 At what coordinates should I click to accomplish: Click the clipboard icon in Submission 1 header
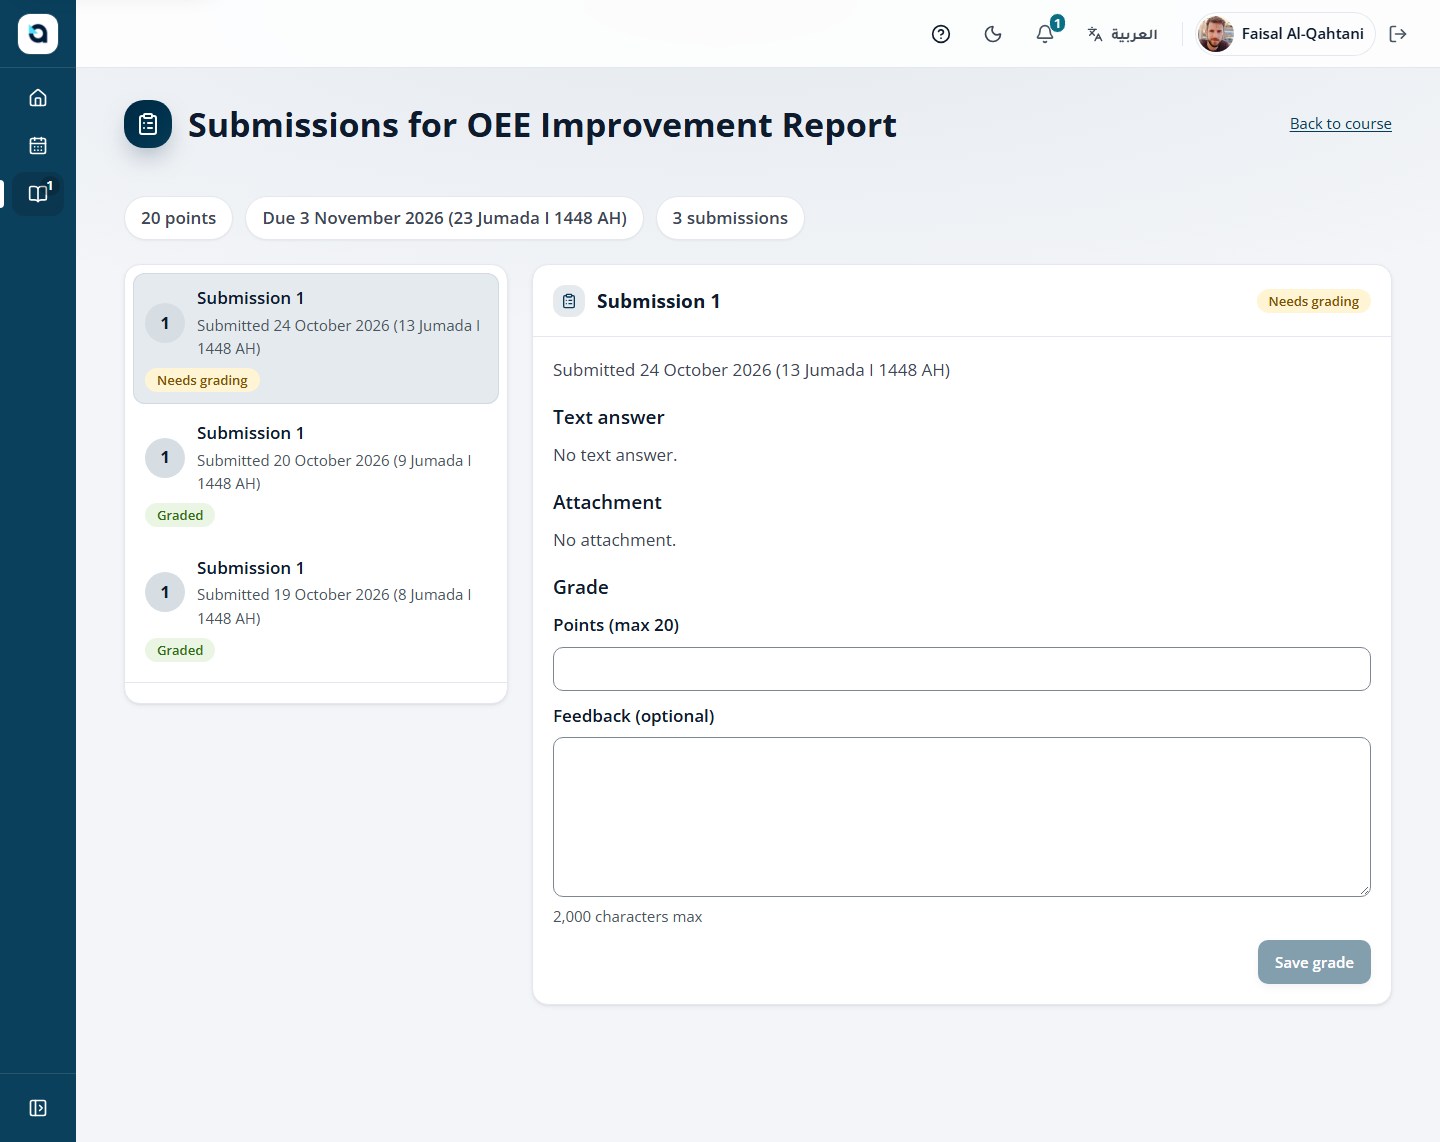coord(569,301)
